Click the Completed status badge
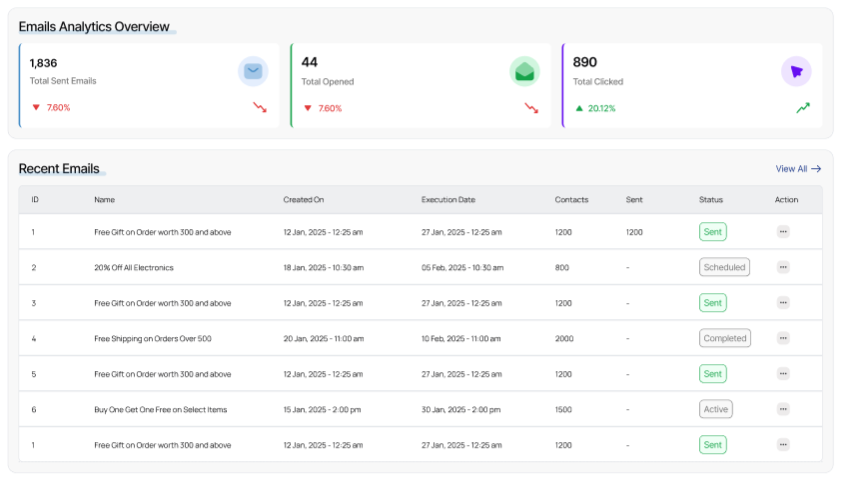852x493 pixels. point(724,338)
